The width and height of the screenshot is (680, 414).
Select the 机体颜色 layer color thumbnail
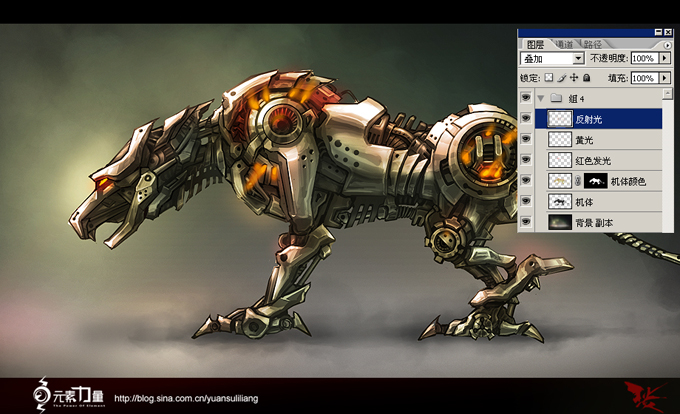(x=560, y=181)
